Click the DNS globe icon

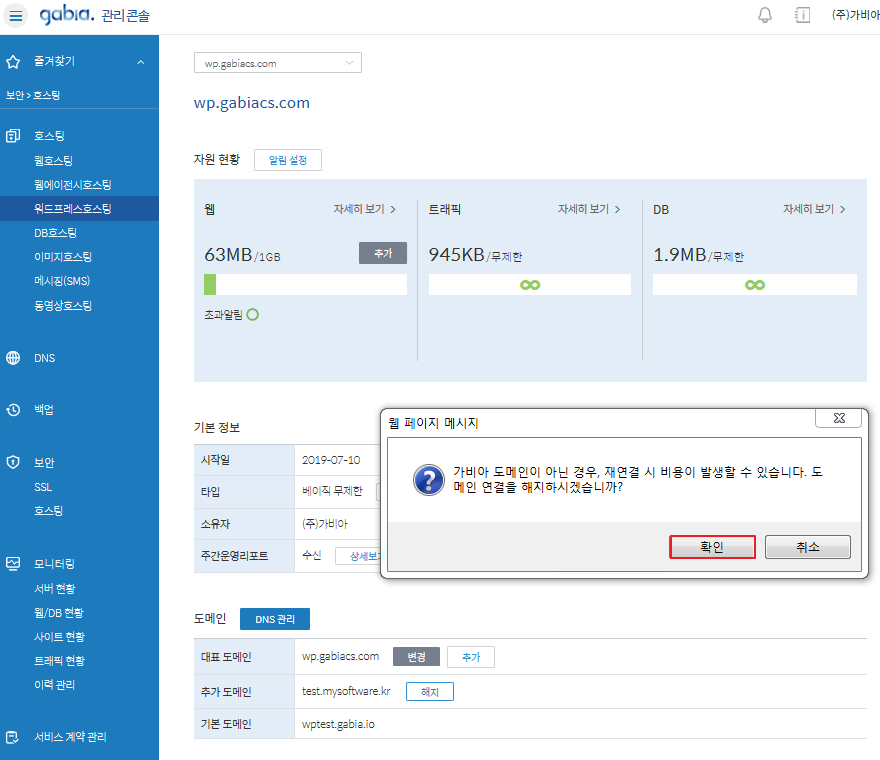13,358
